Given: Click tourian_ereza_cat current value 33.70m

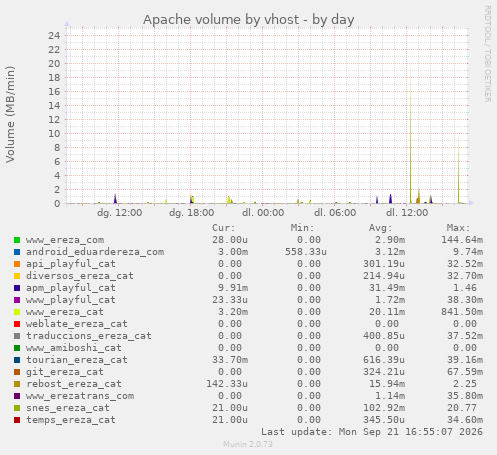Looking at the screenshot, I should tap(230, 360).
